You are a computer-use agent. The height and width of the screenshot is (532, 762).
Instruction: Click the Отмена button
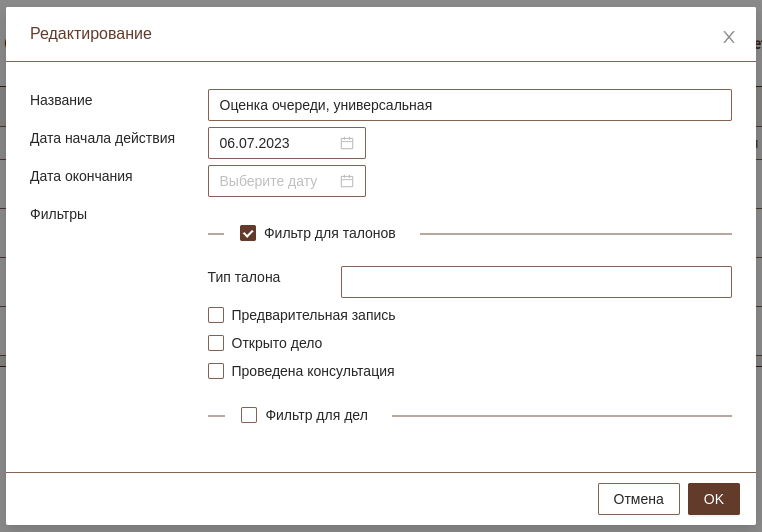click(x=638, y=499)
